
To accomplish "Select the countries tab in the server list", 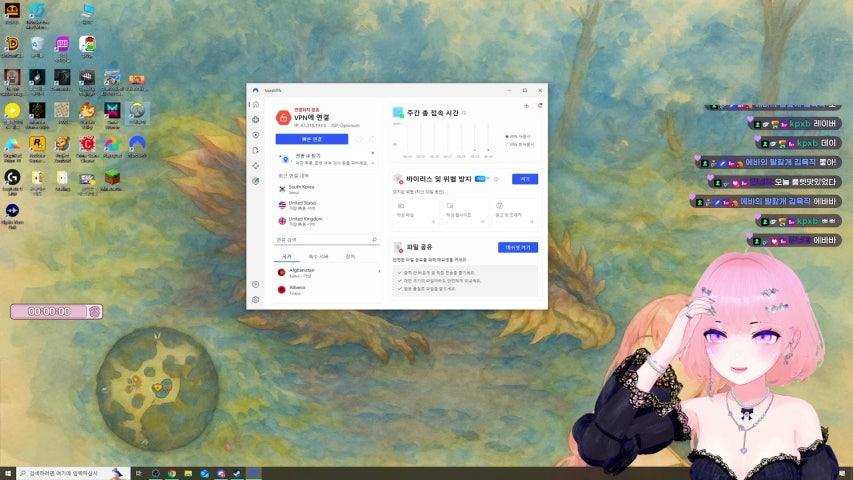I will [x=287, y=256].
